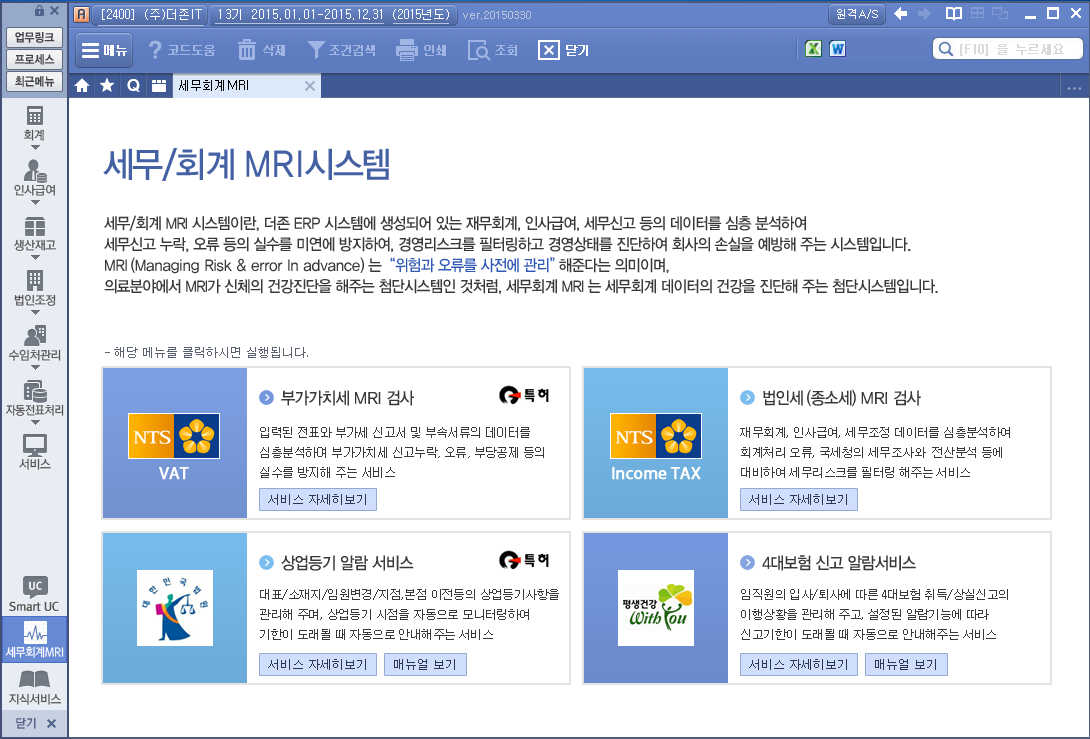The width and height of the screenshot is (1090, 739).
Task: Click 매뉴얼 보기 under 4대보험 신고 알람서비스
Action: click(x=905, y=665)
